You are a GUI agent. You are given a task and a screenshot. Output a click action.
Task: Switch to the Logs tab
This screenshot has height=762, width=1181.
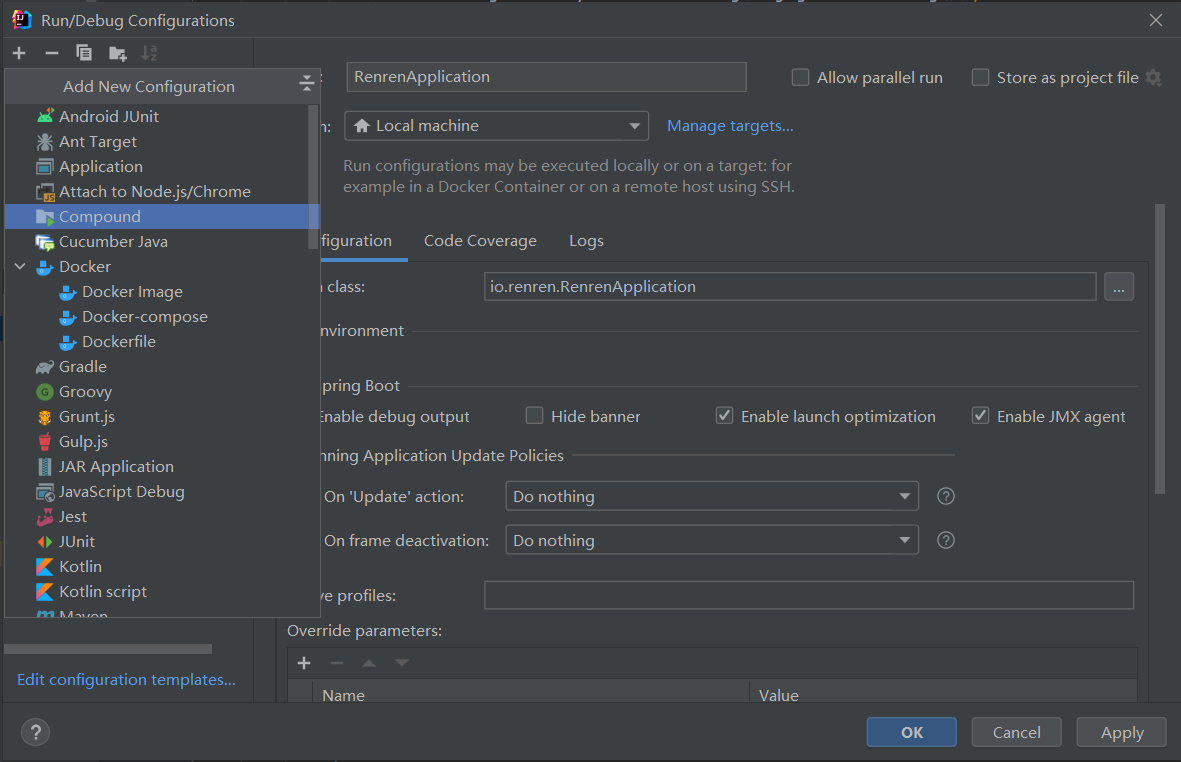[x=586, y=241]
